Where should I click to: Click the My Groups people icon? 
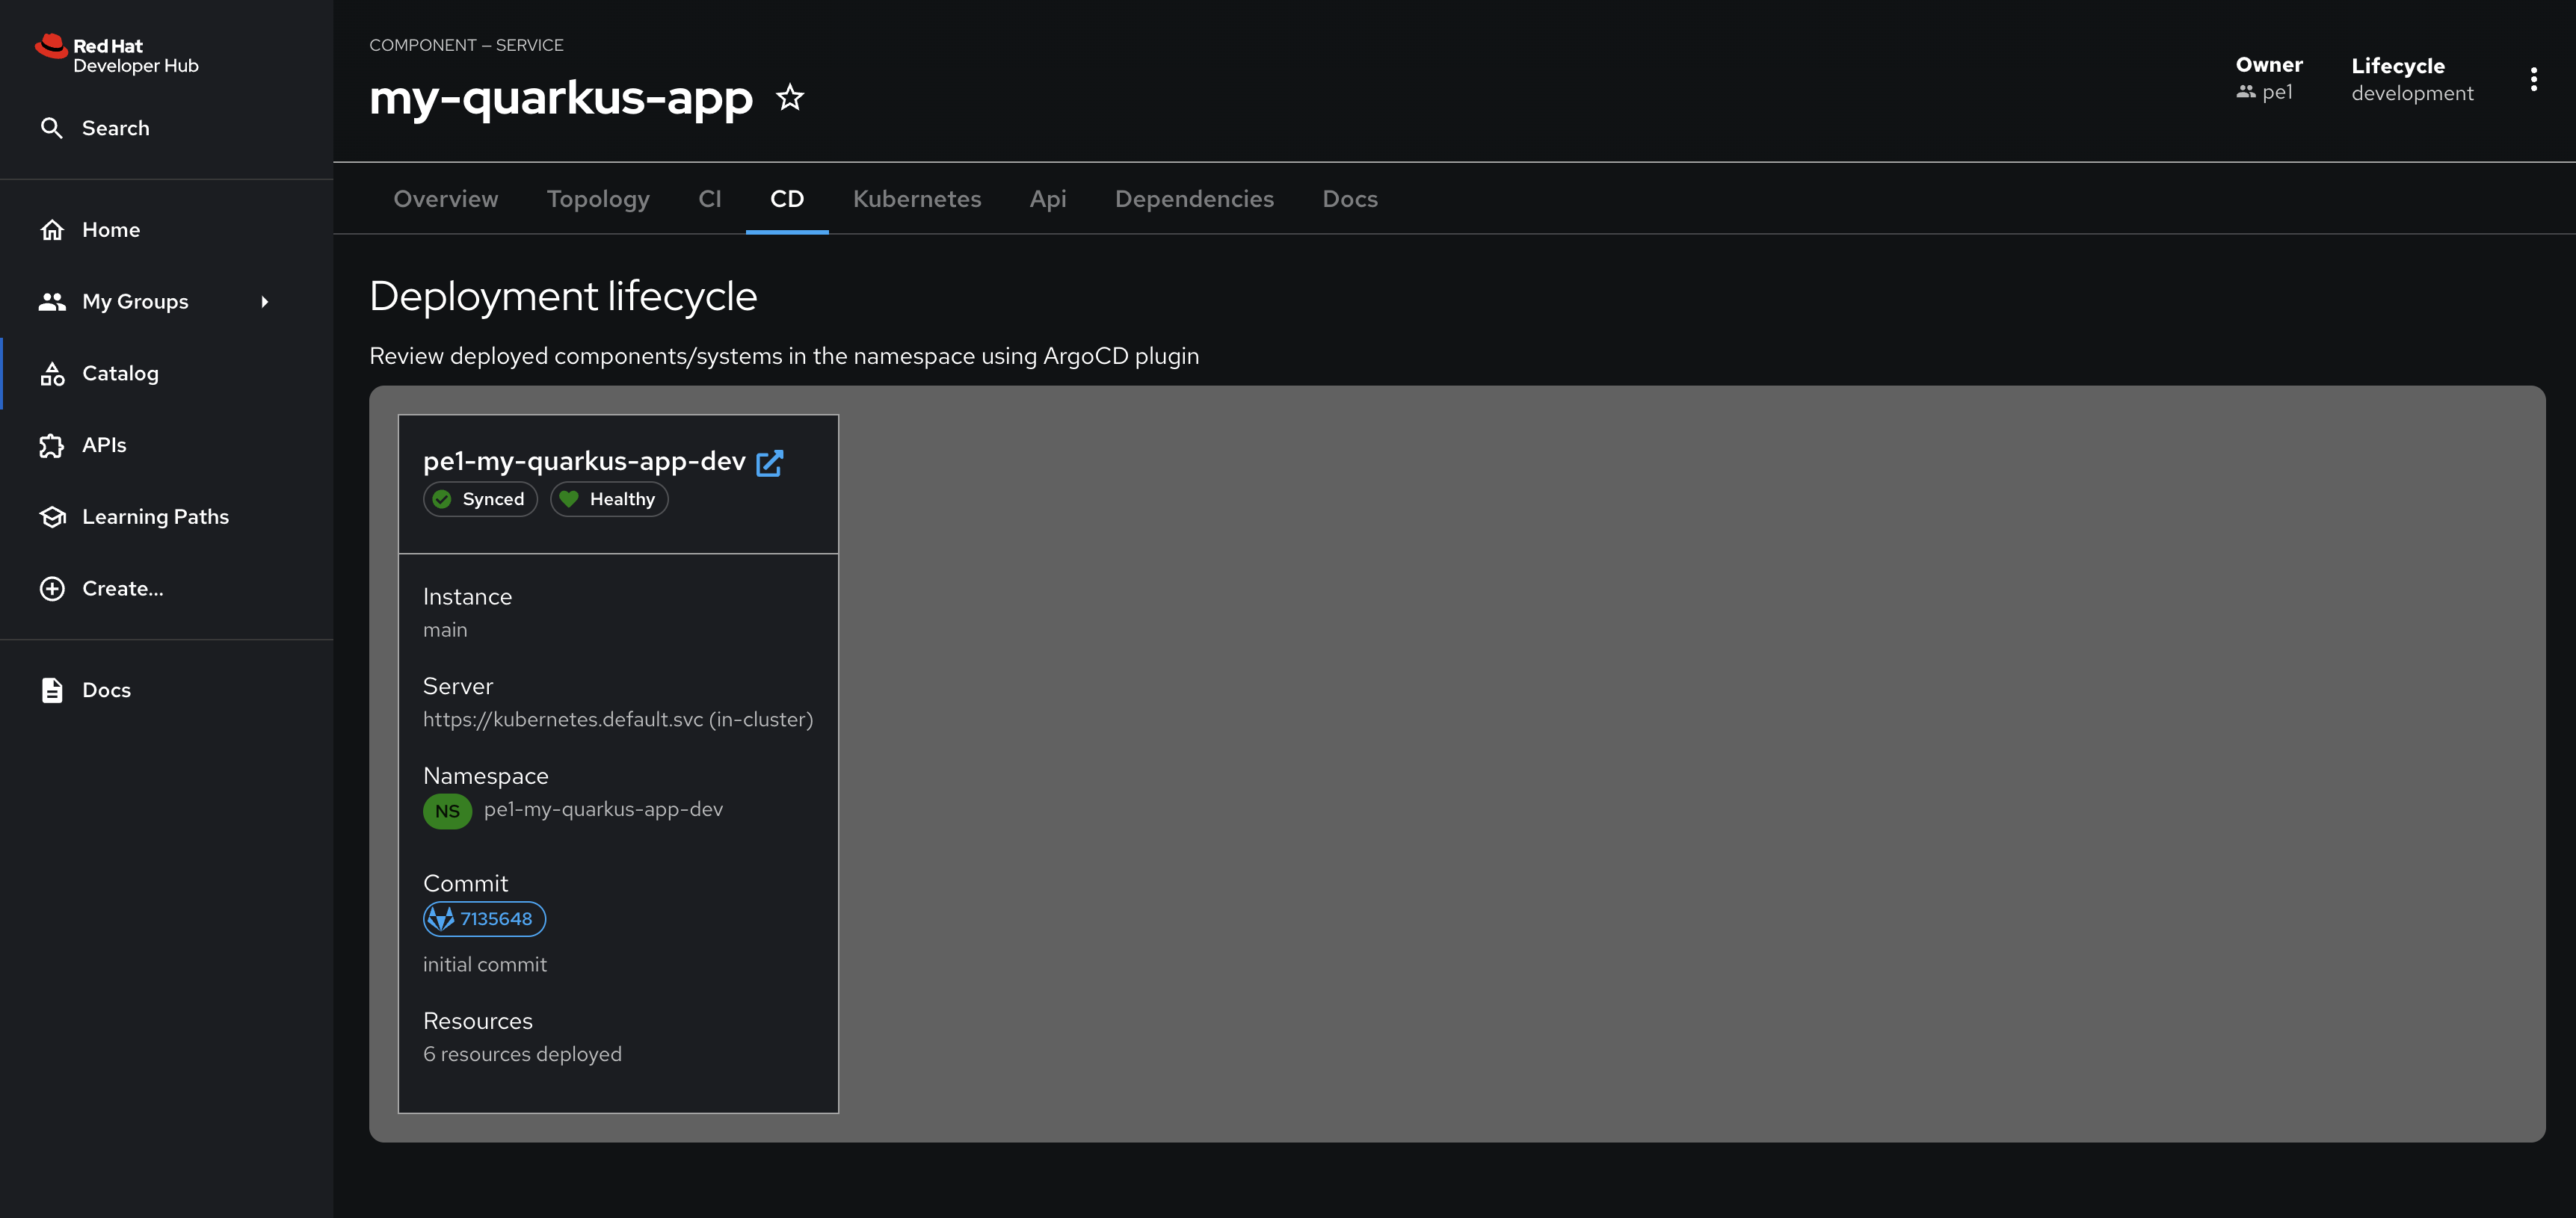coord(52,301)
